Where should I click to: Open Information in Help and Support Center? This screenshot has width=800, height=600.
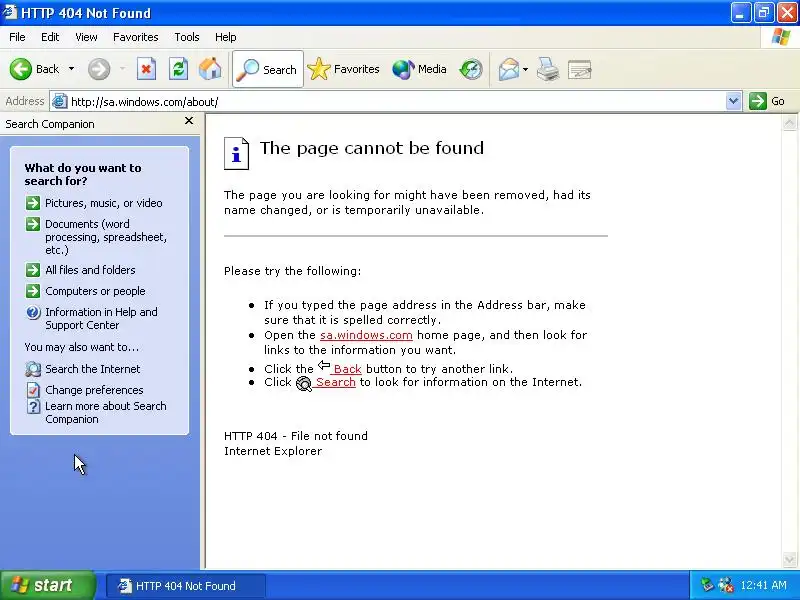[x=102, y=318]
